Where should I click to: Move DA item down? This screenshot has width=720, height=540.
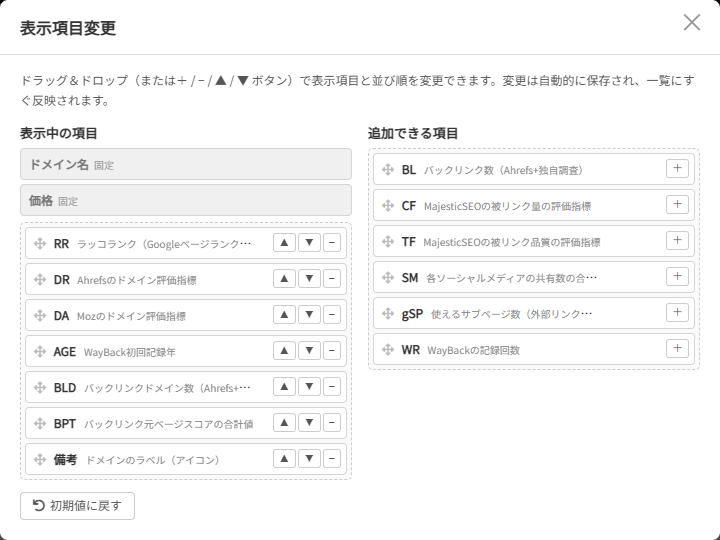pyautogui.click(x=309, y=315)
